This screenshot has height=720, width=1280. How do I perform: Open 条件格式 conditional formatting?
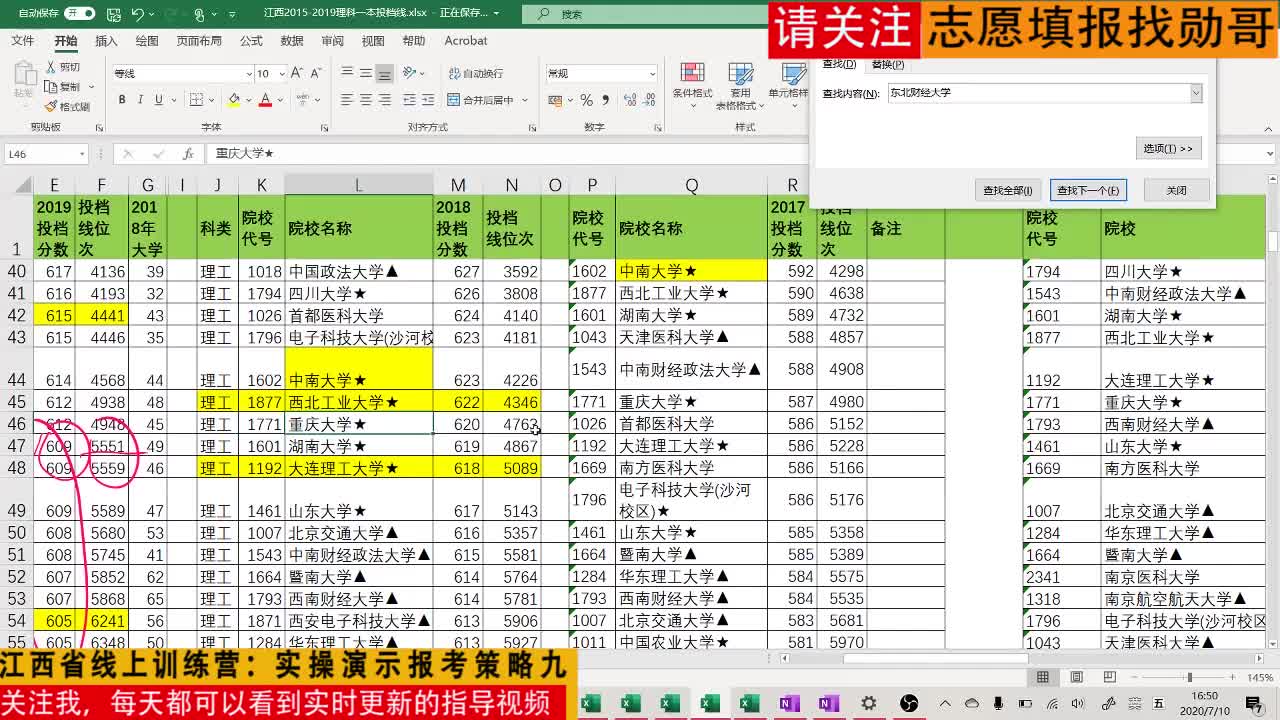click(x=692, y=87)
